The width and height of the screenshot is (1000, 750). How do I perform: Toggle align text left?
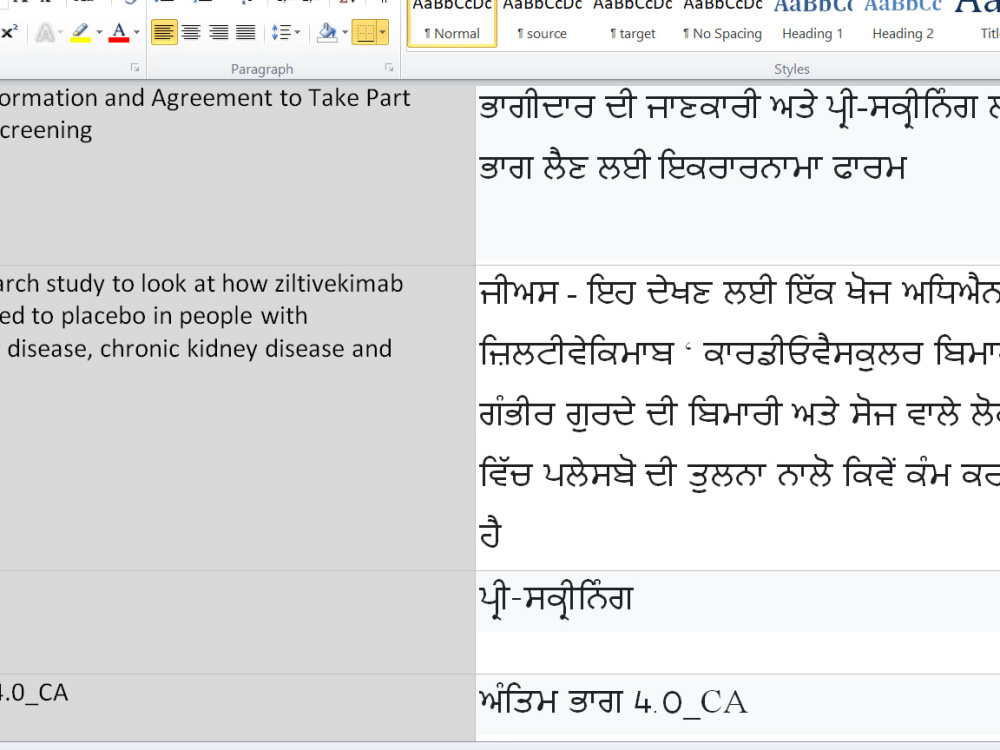coord(164,32)
